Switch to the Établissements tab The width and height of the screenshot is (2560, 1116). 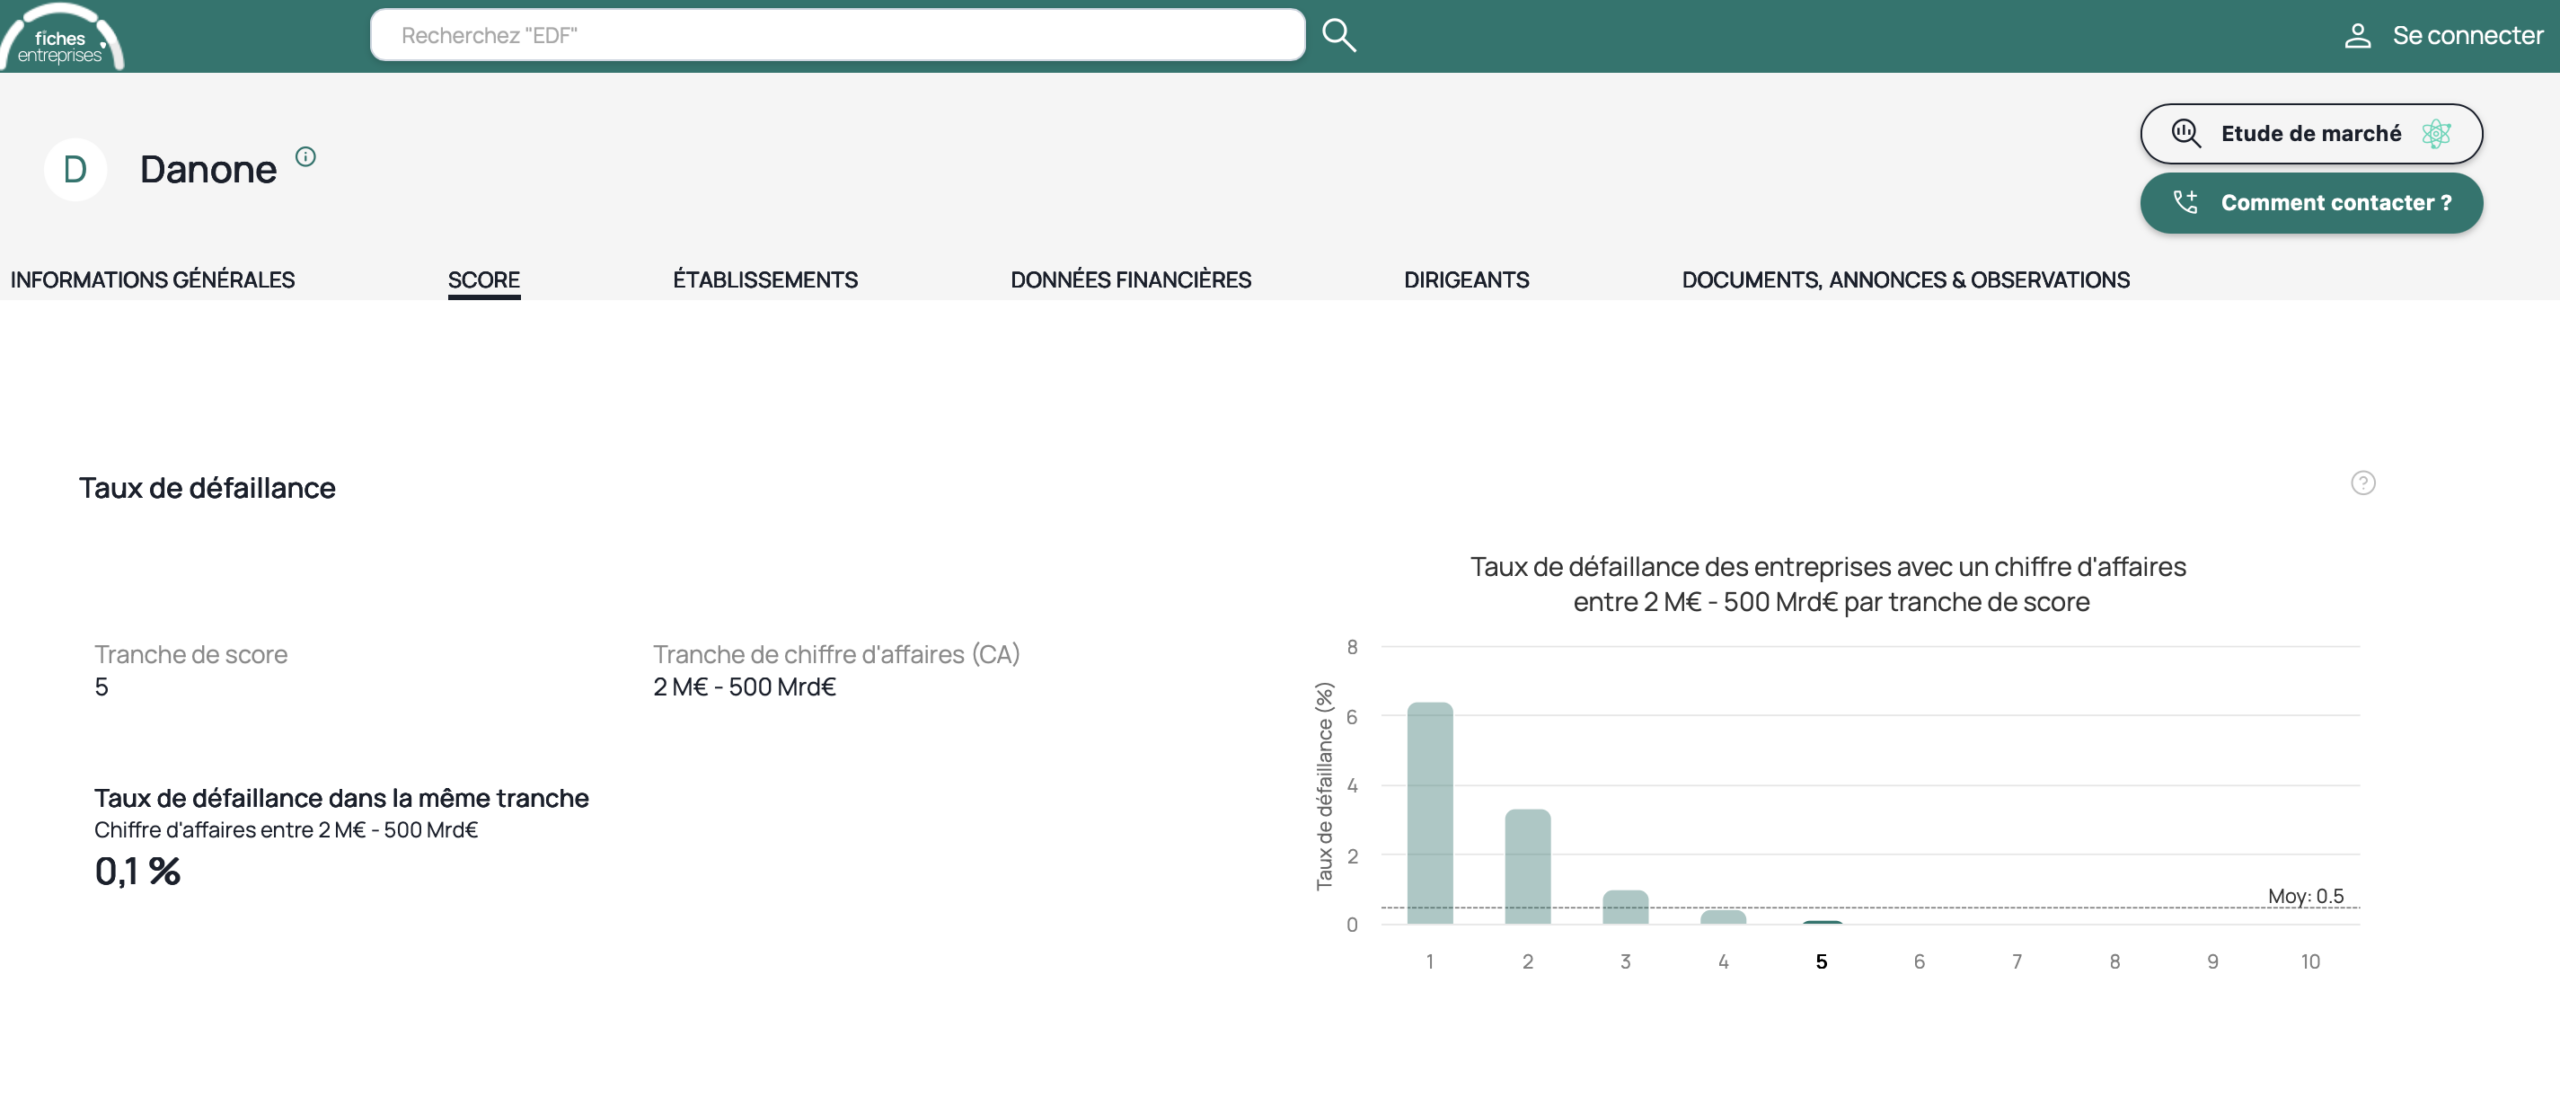[765, 280]
